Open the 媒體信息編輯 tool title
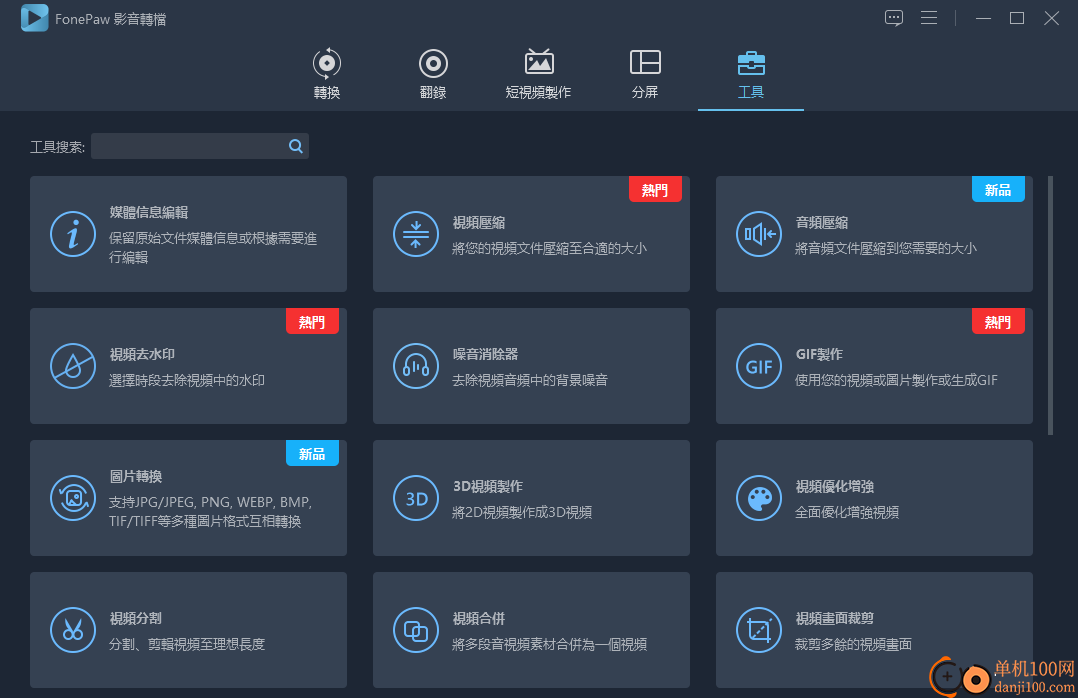The height and width of the screenshot is (698, 1078). click(148, 212)
